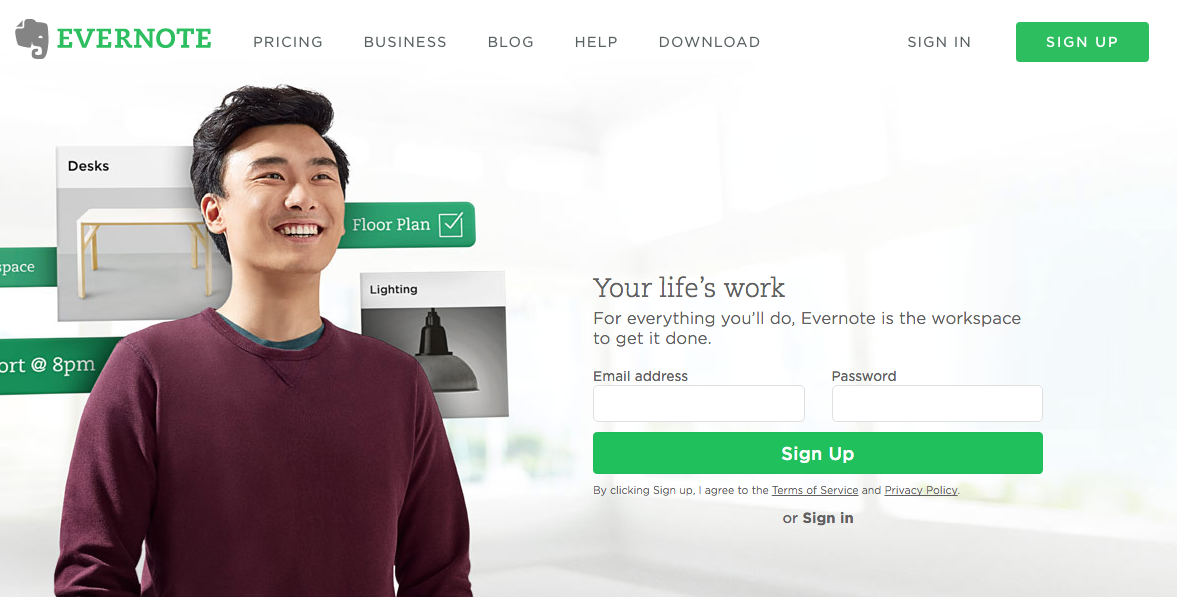The height and width of the screenshot is (597, 1177).
Task: Click the green Sign Up header button
Action: (1082, 42)
